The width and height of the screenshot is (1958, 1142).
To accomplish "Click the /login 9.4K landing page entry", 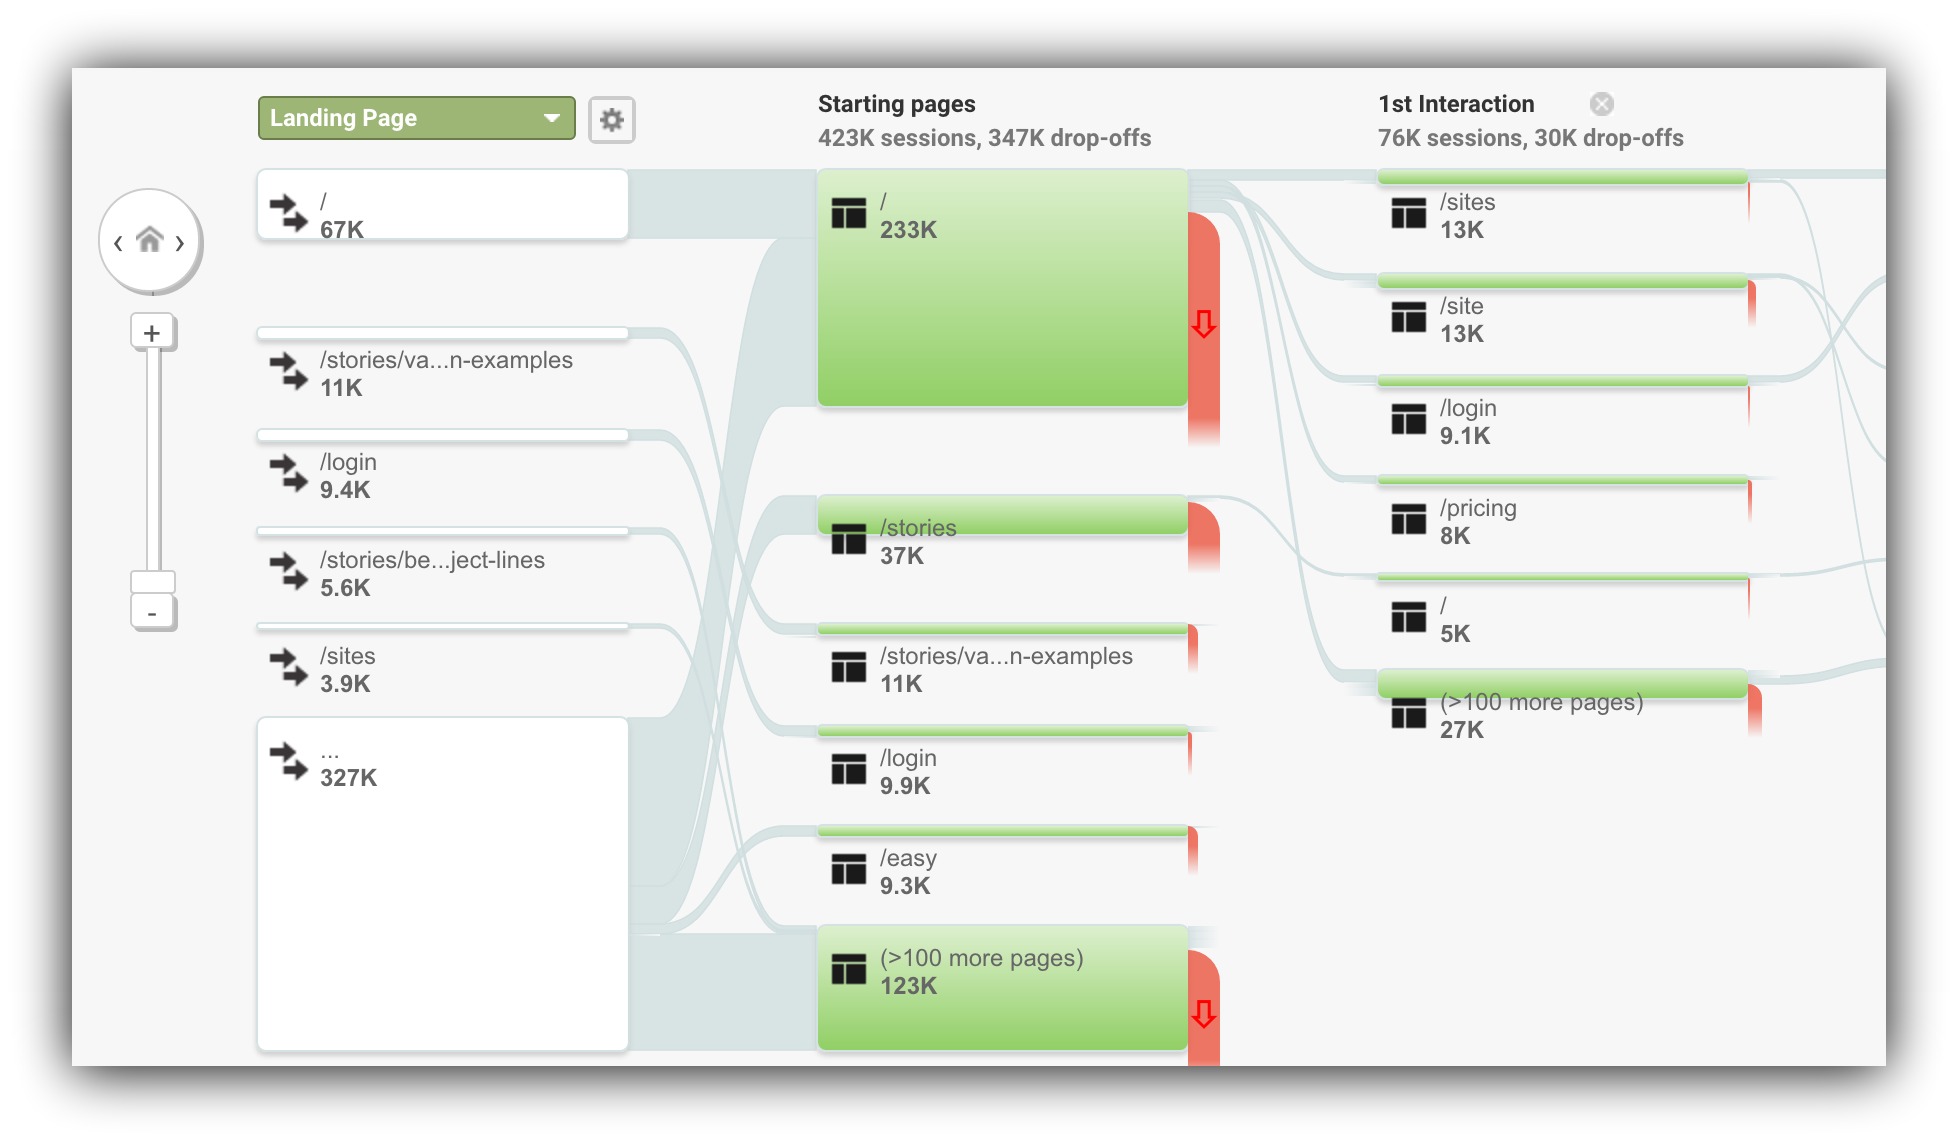I will [442, 475].
